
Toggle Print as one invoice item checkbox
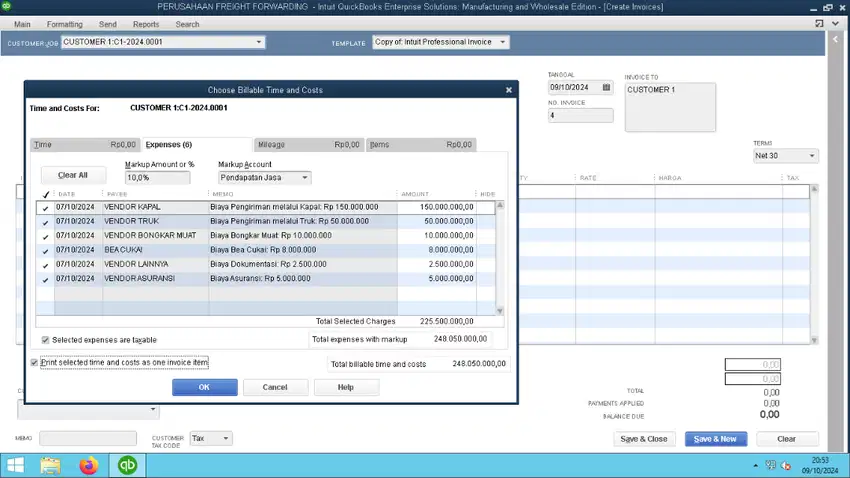coord(34,363)
